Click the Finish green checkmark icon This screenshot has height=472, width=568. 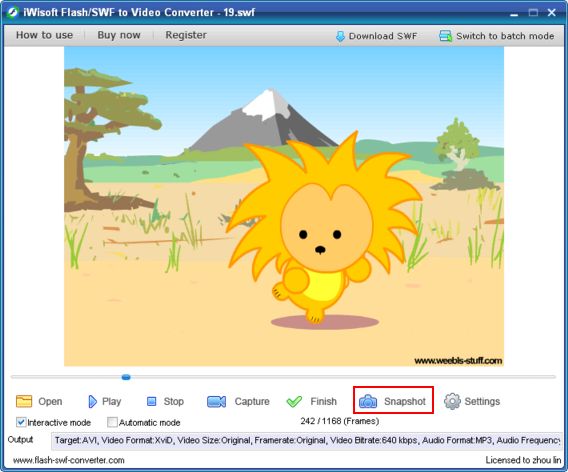click(x=294, y=401)
